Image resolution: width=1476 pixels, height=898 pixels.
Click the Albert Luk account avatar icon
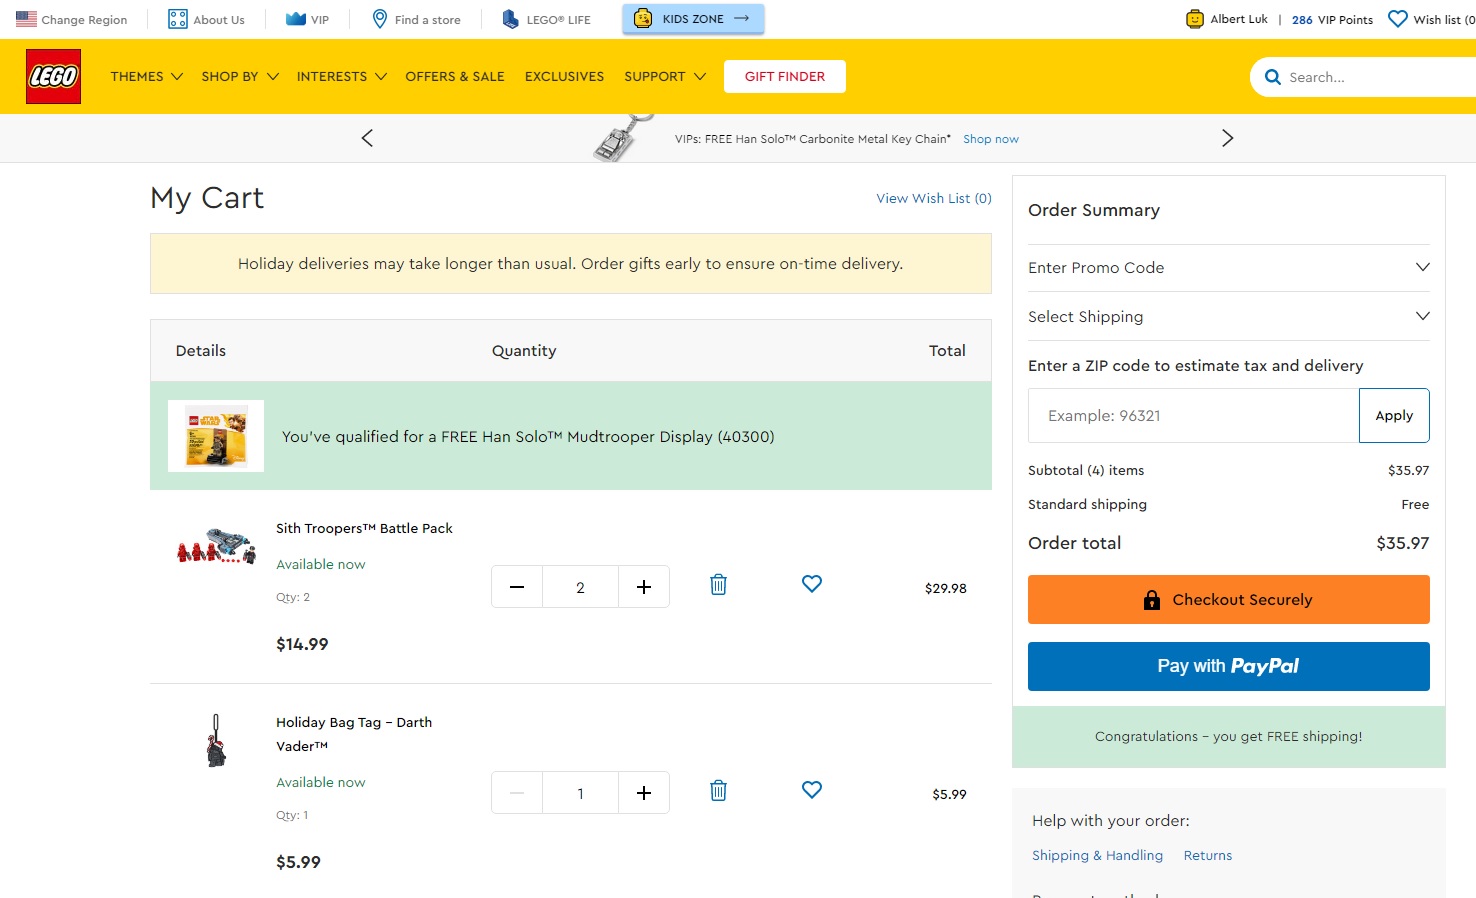1195,19
